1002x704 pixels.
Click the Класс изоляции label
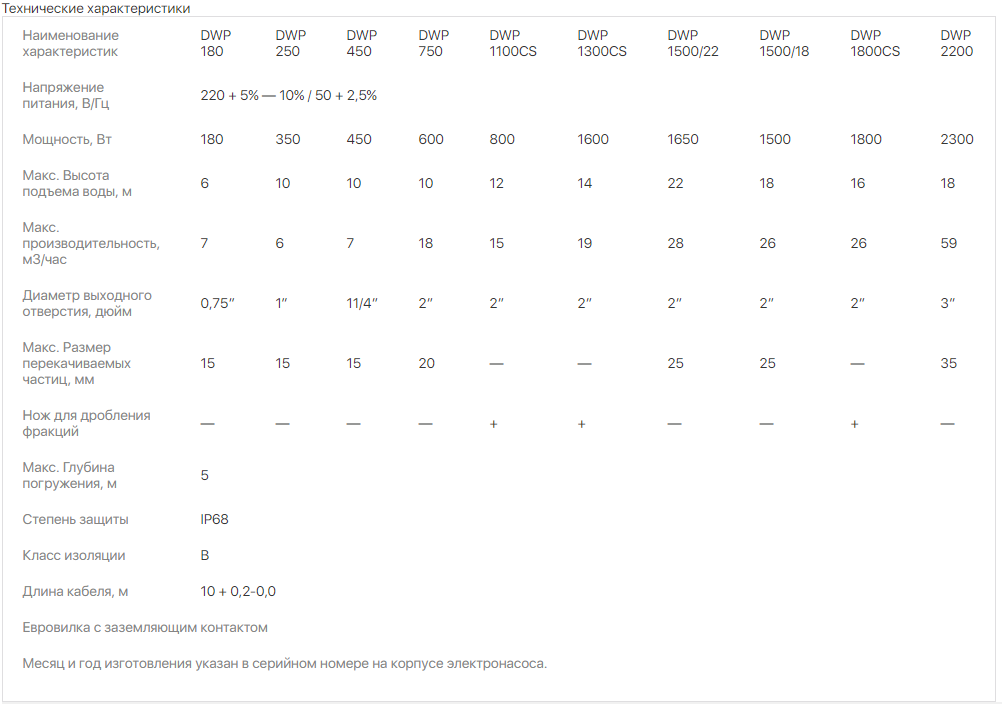click(73, 556)
